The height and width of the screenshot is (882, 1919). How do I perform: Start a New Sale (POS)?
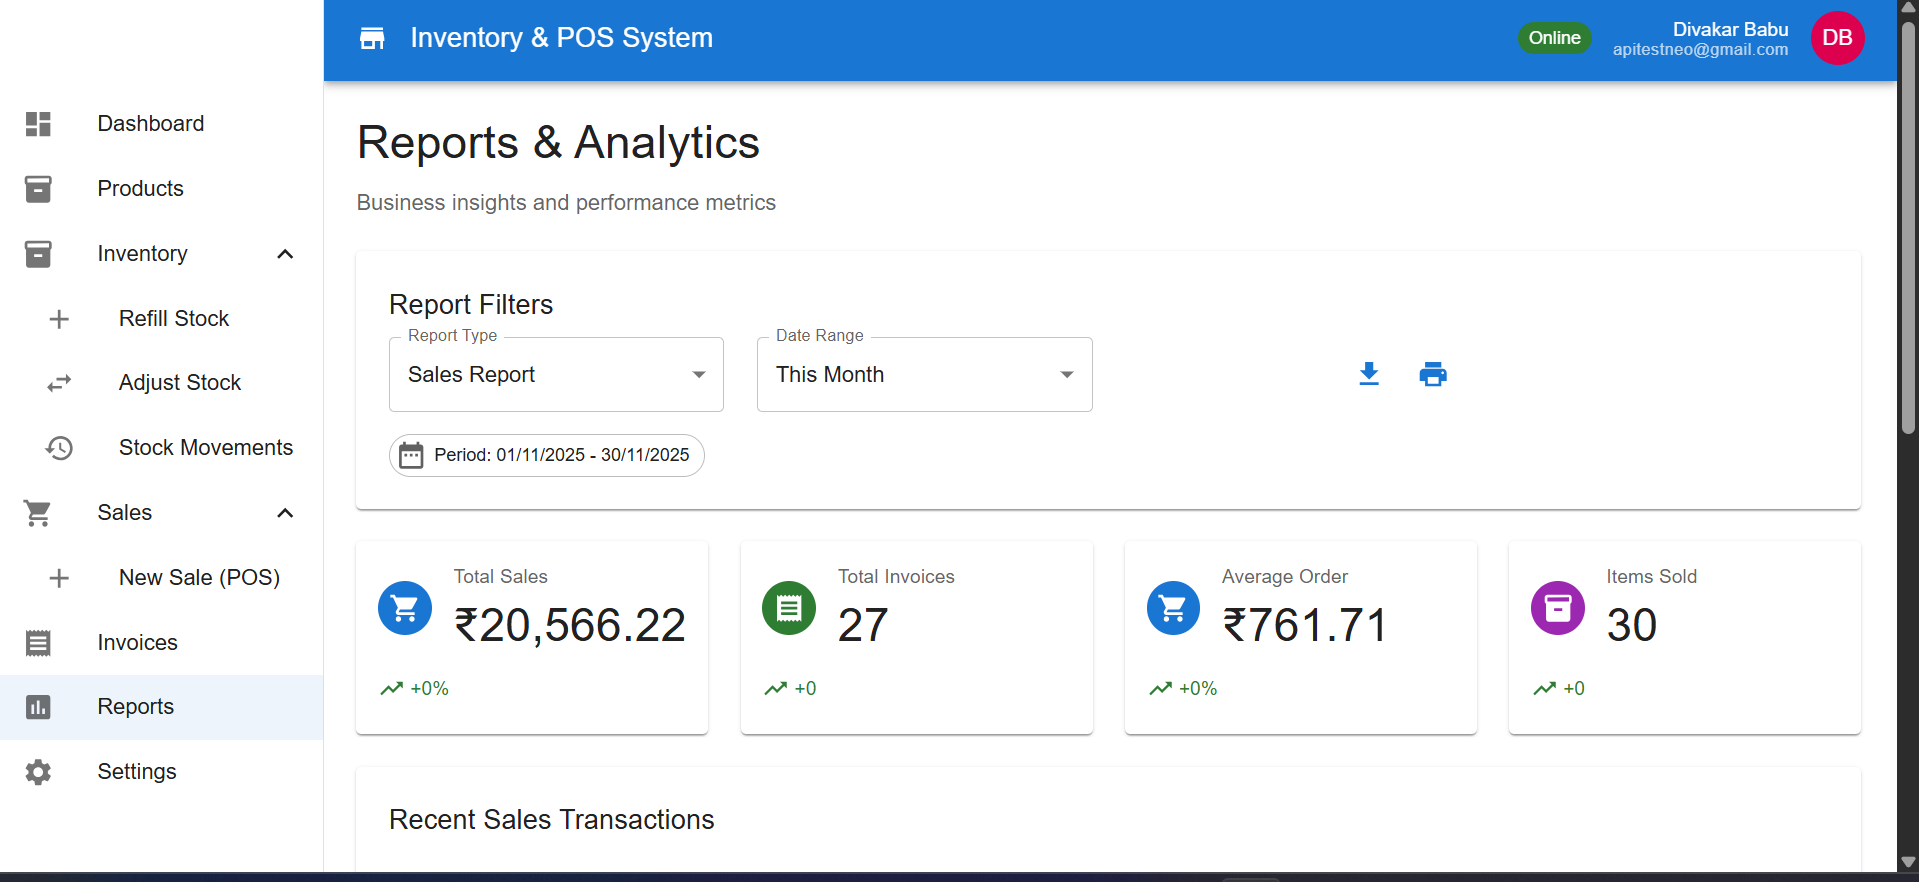(199, 578)
